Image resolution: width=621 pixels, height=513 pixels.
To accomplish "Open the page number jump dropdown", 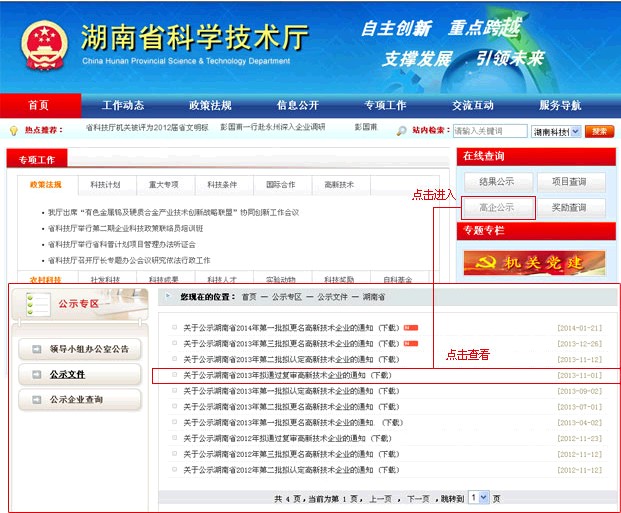I will pyautogui.click(x=478, y=497).
